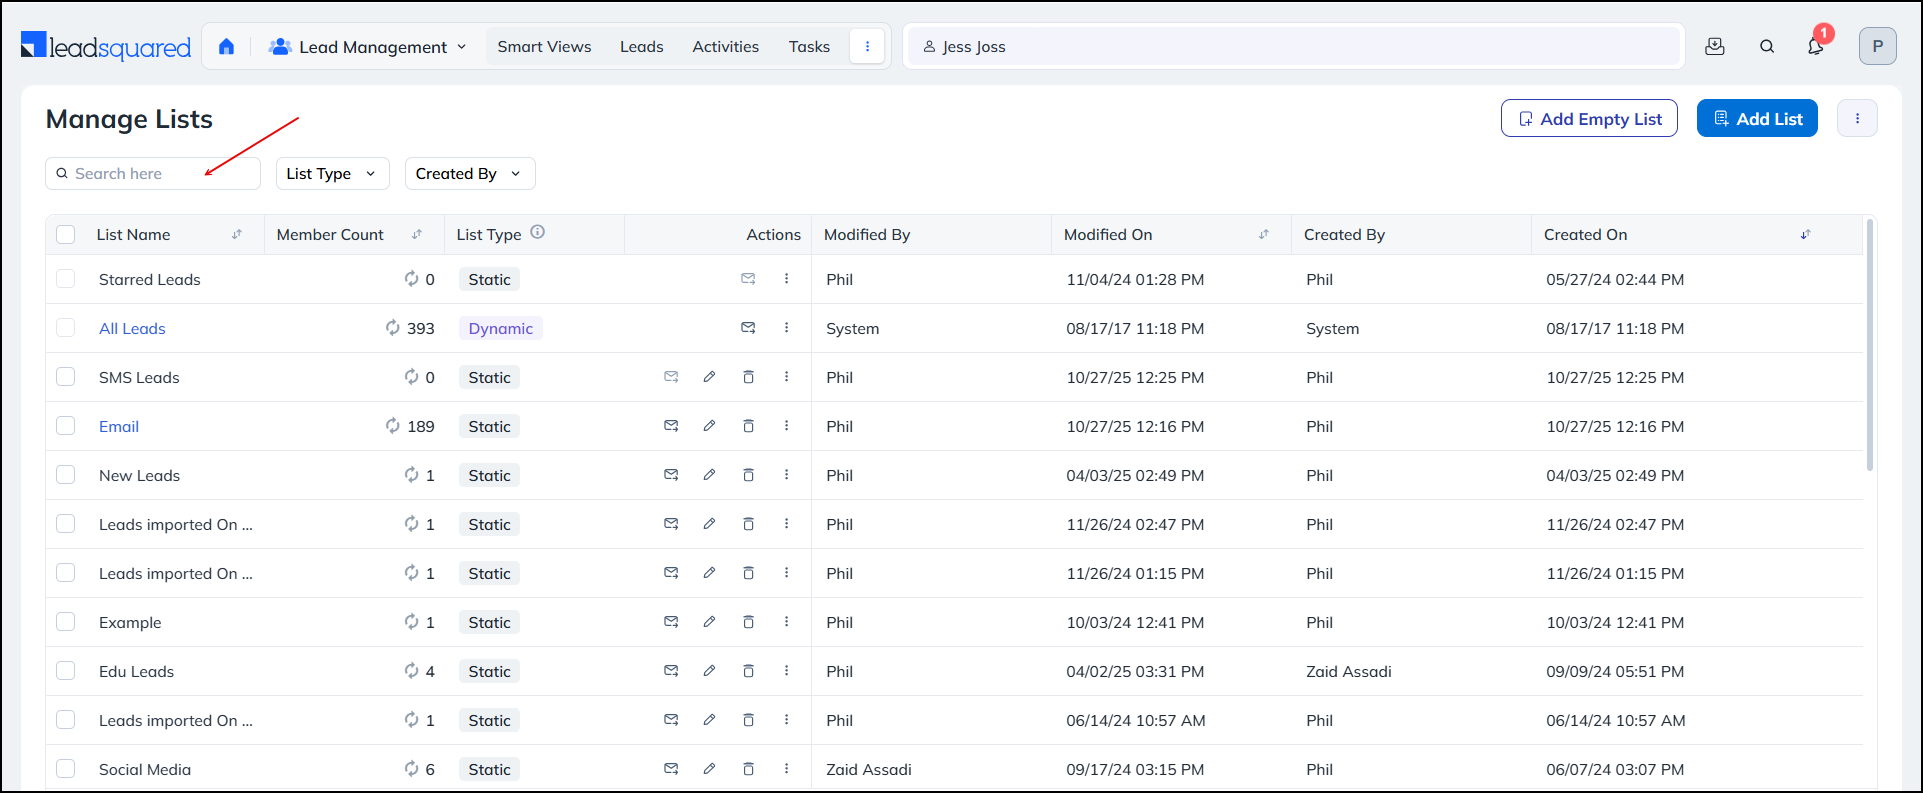
Task: Toggle the select-all lists checkbox
Action: pyautogui.click(x=66, y=234)
